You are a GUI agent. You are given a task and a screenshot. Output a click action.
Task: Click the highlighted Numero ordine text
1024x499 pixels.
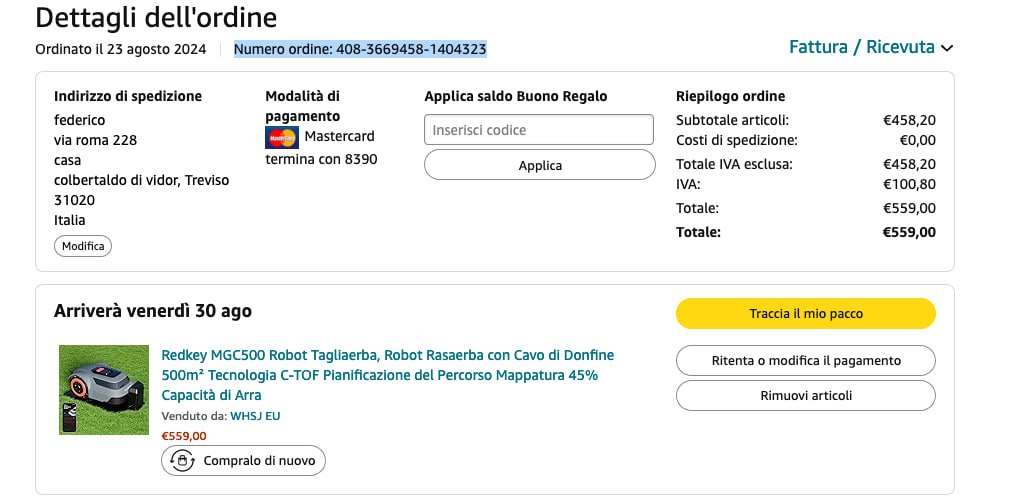tap(360, 49)
